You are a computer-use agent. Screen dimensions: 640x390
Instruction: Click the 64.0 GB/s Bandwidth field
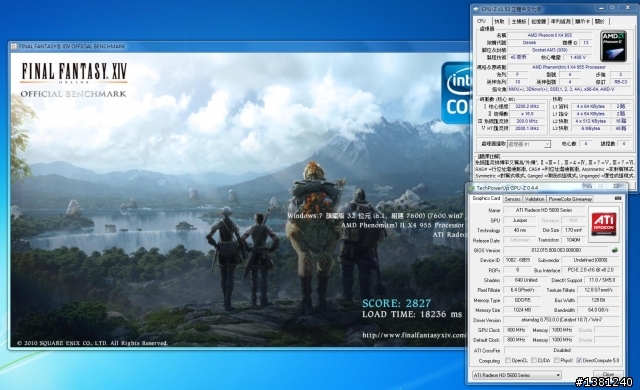point(598,310)
